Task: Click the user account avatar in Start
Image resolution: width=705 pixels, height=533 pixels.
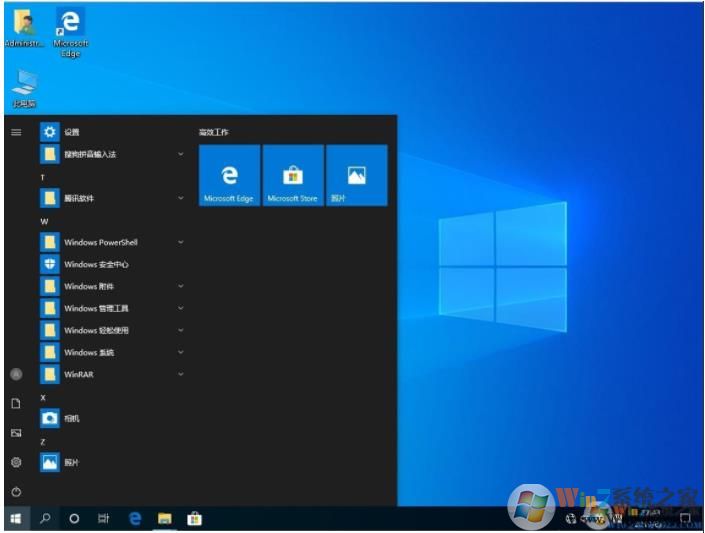Action: click(x=16, y=373)
